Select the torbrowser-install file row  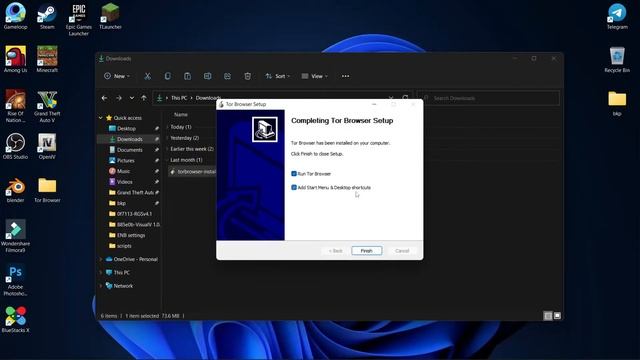click(x=192, y=171)
